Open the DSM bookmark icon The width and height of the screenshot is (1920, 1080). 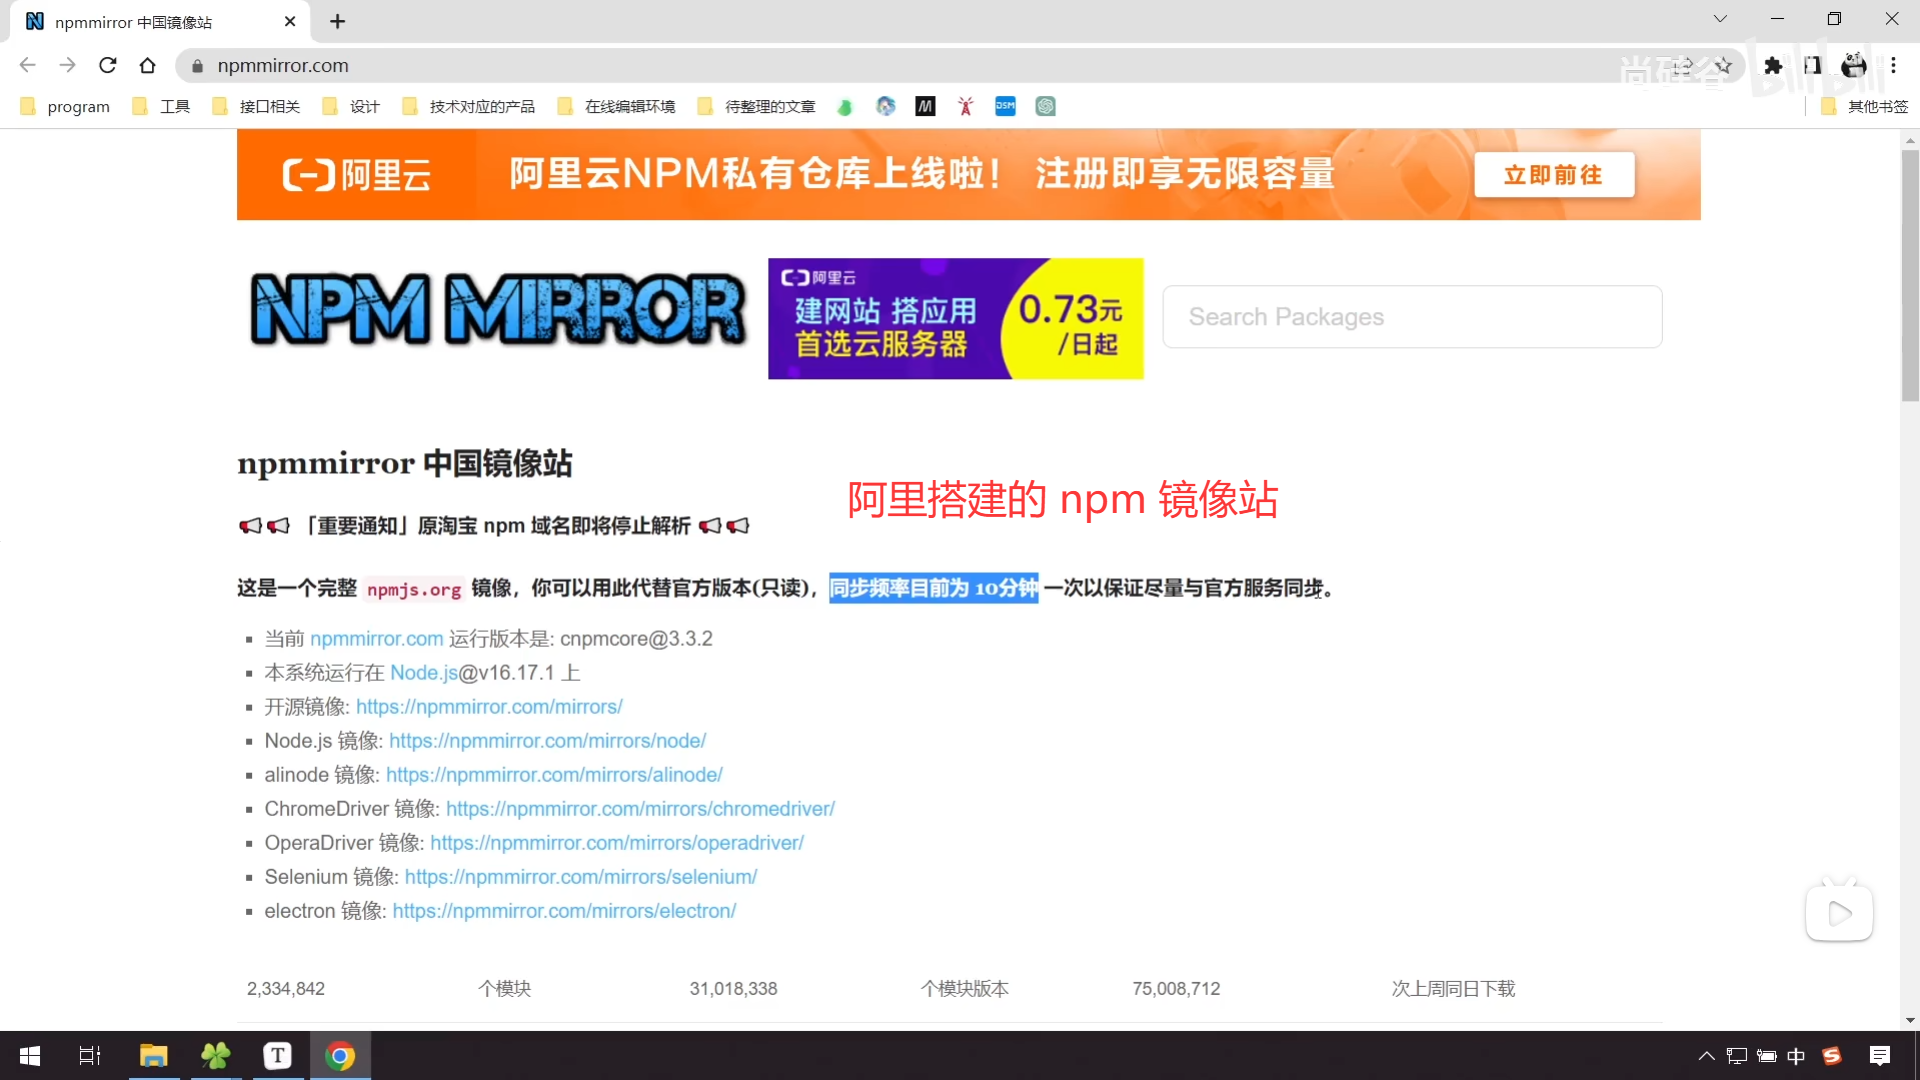(1005, 106)
